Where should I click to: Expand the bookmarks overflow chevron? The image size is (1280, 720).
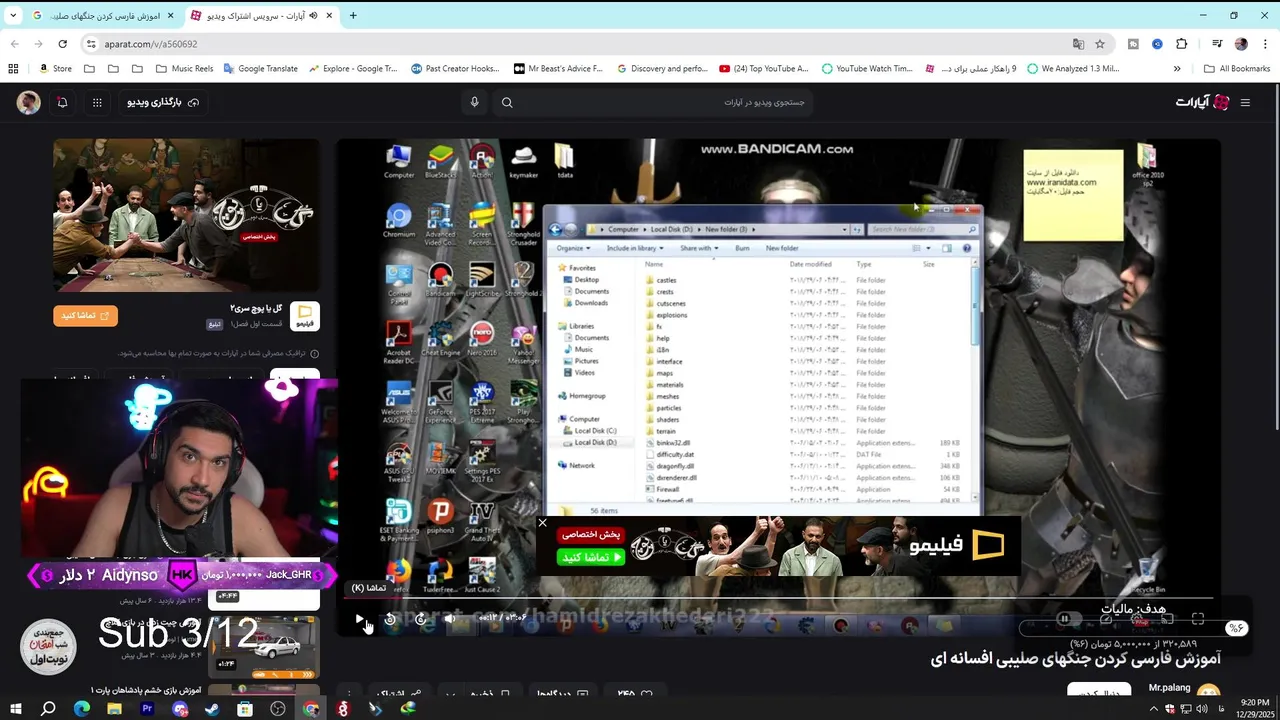tap(1177, 69)
